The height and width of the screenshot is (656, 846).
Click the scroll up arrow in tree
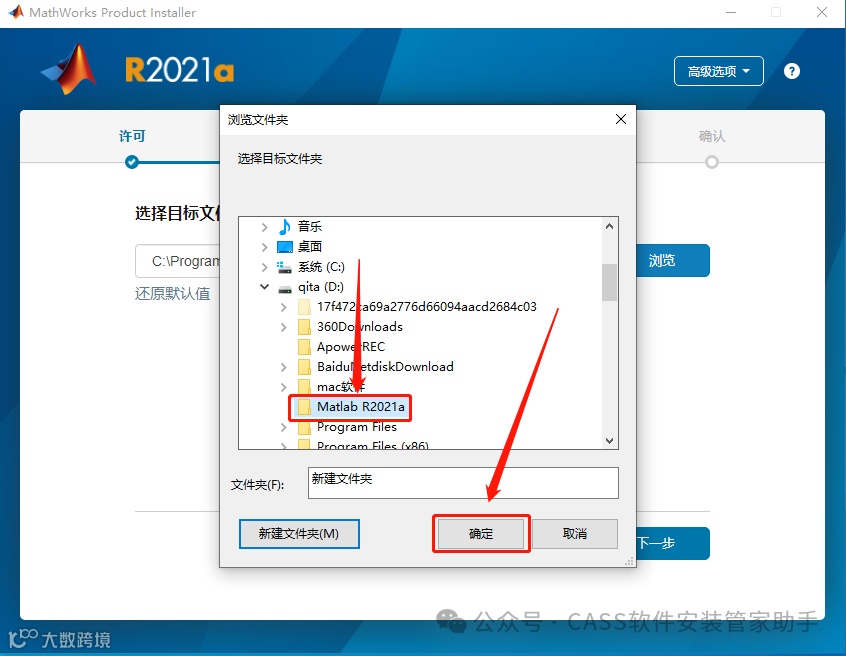[x=609, y=227]
